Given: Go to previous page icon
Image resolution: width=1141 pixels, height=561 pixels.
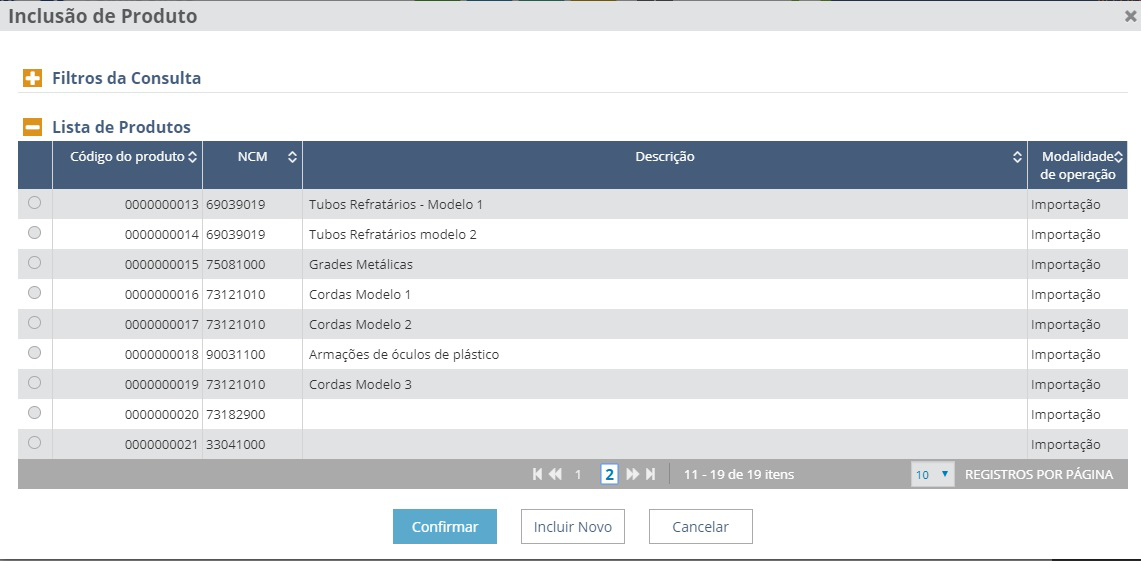Looking at the screenshot, I should point(556,474).
